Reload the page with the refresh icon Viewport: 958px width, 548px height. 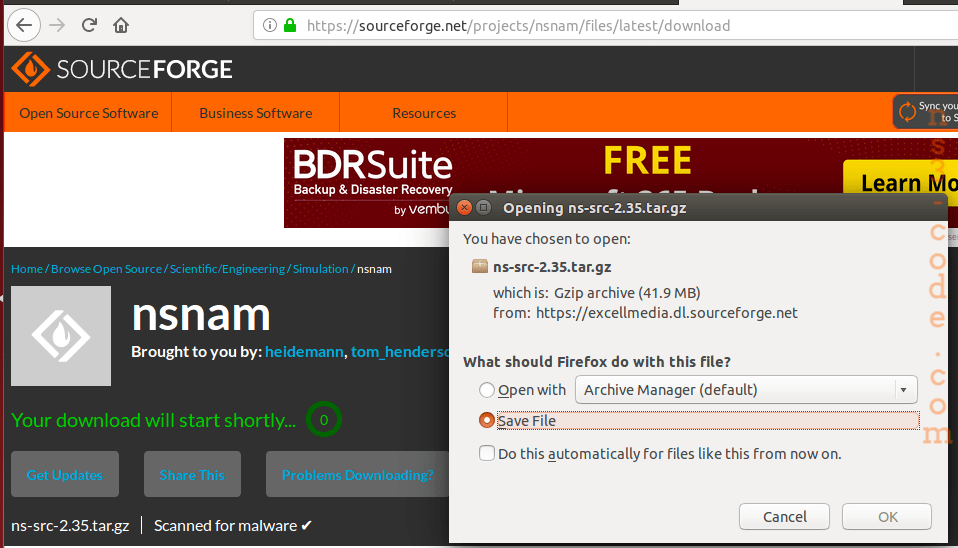click(x=89, y=25)
